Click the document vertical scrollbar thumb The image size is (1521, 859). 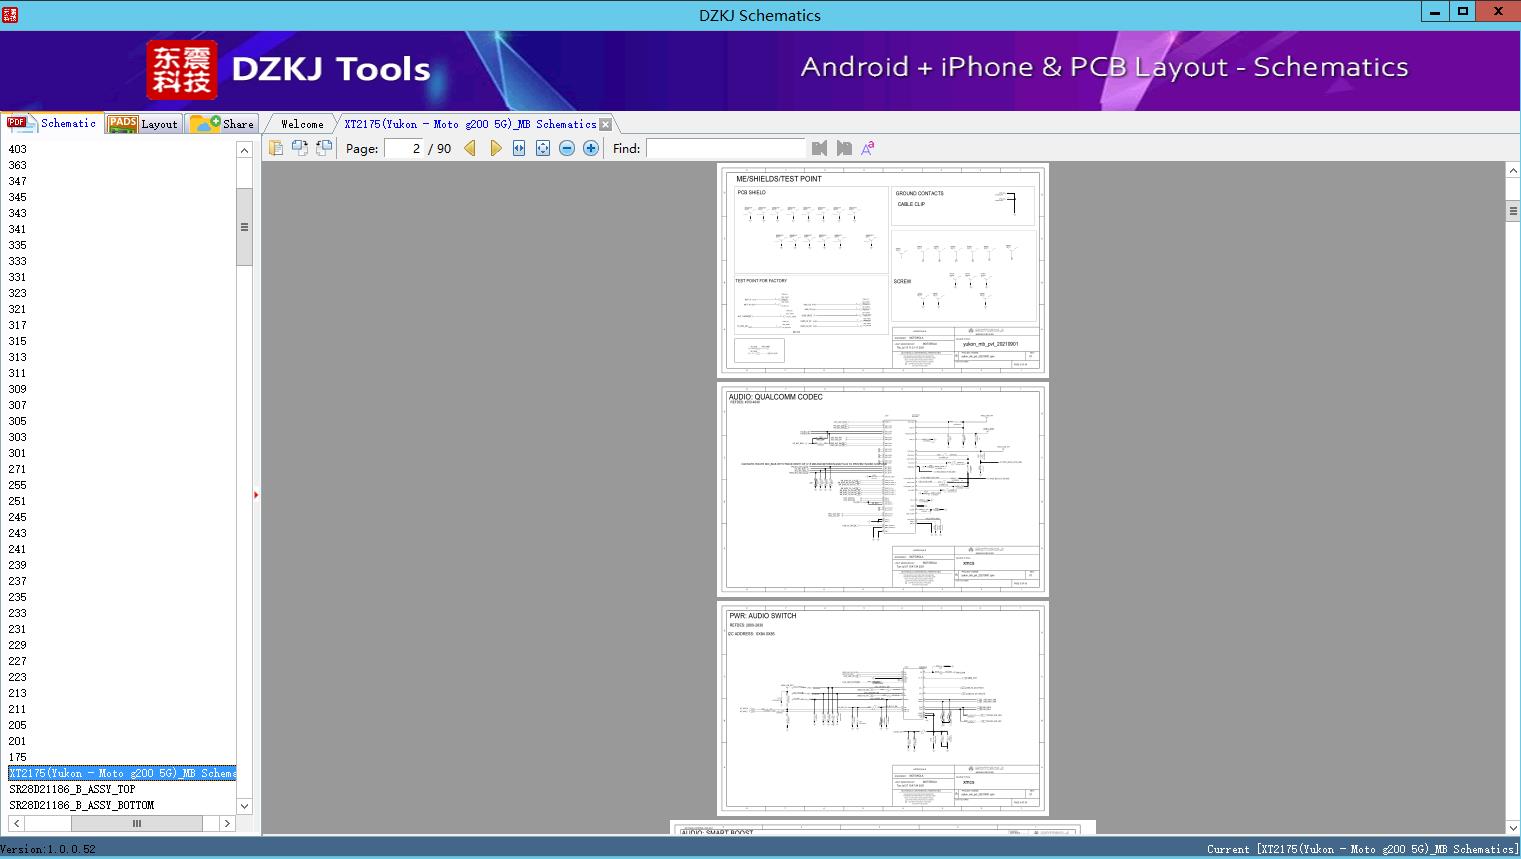(x=1513, y=212)
